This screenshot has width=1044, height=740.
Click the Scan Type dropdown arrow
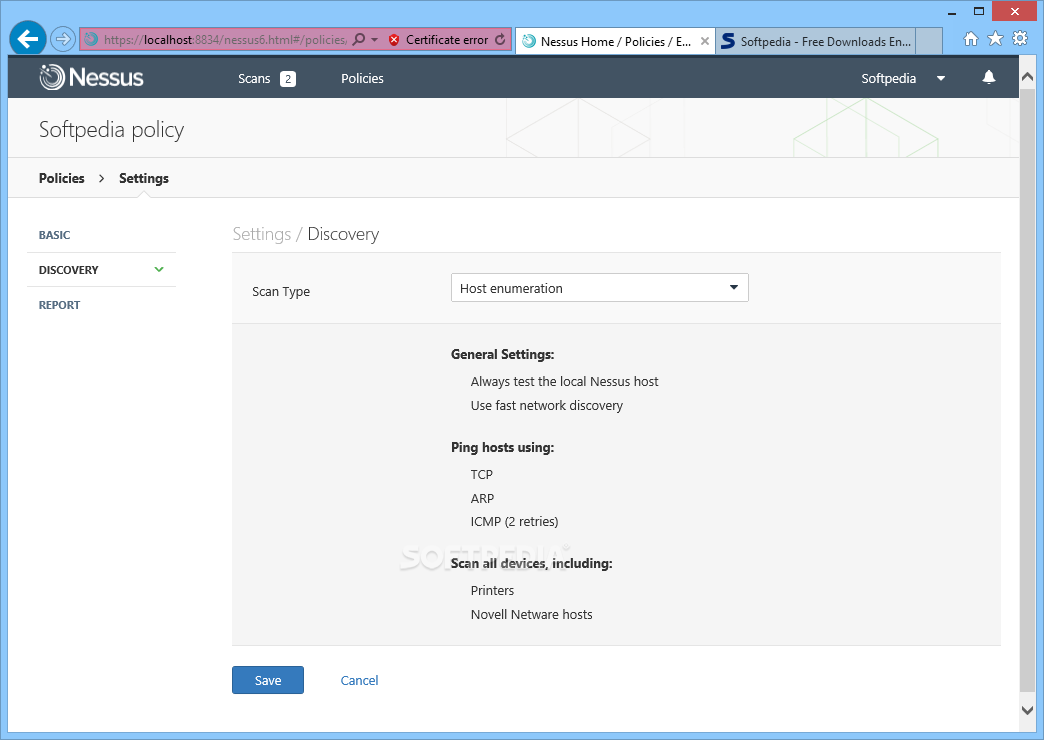tap(734, 288)
